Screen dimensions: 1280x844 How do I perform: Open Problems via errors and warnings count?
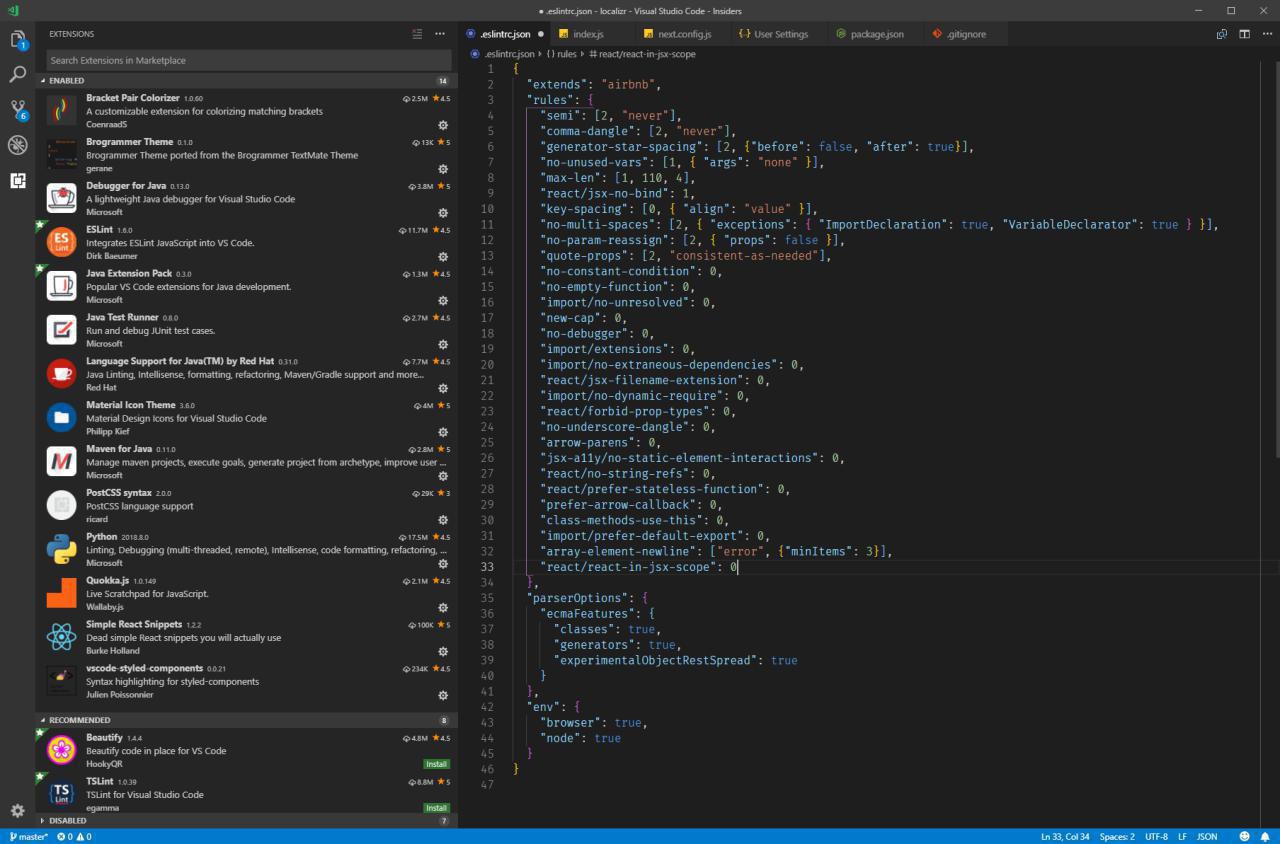click(74, 836)
